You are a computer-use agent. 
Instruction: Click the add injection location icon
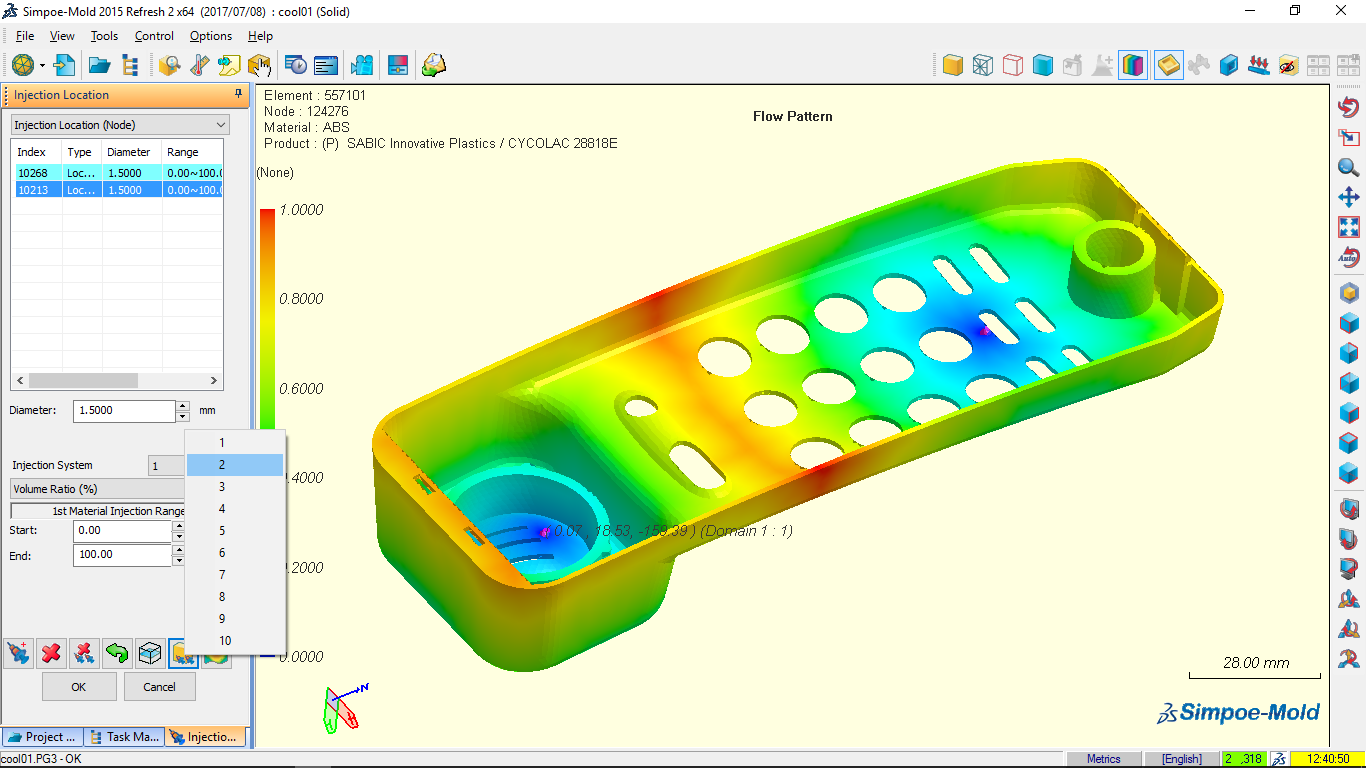18,654
